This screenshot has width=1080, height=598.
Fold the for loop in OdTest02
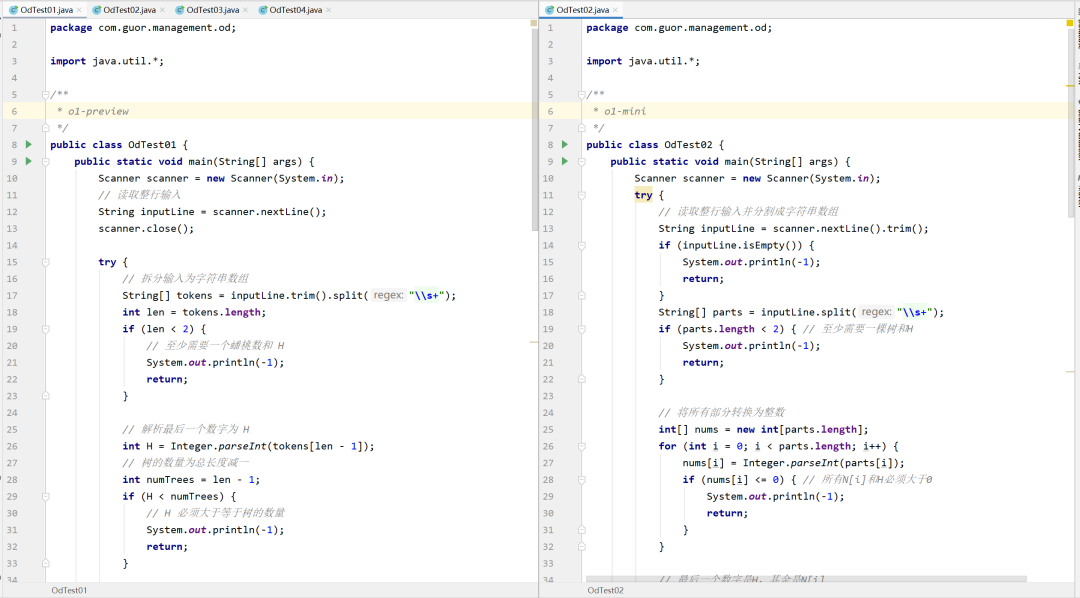tap(582, 446)
